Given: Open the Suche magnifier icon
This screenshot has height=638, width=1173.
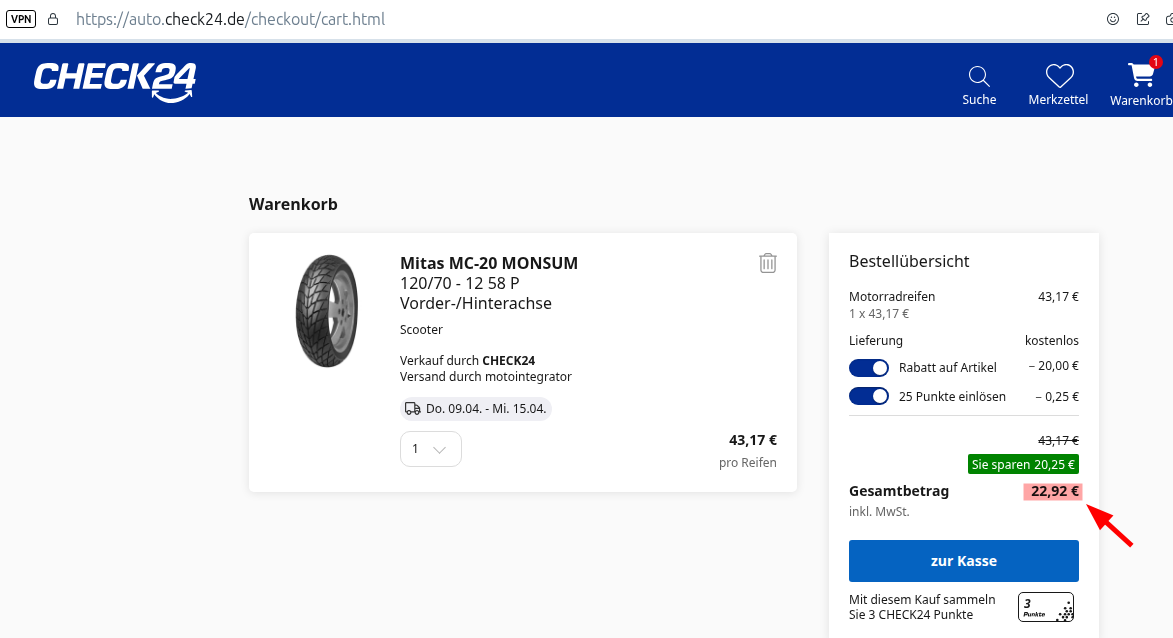Looking at the screenshot, I should coord(979,77).
